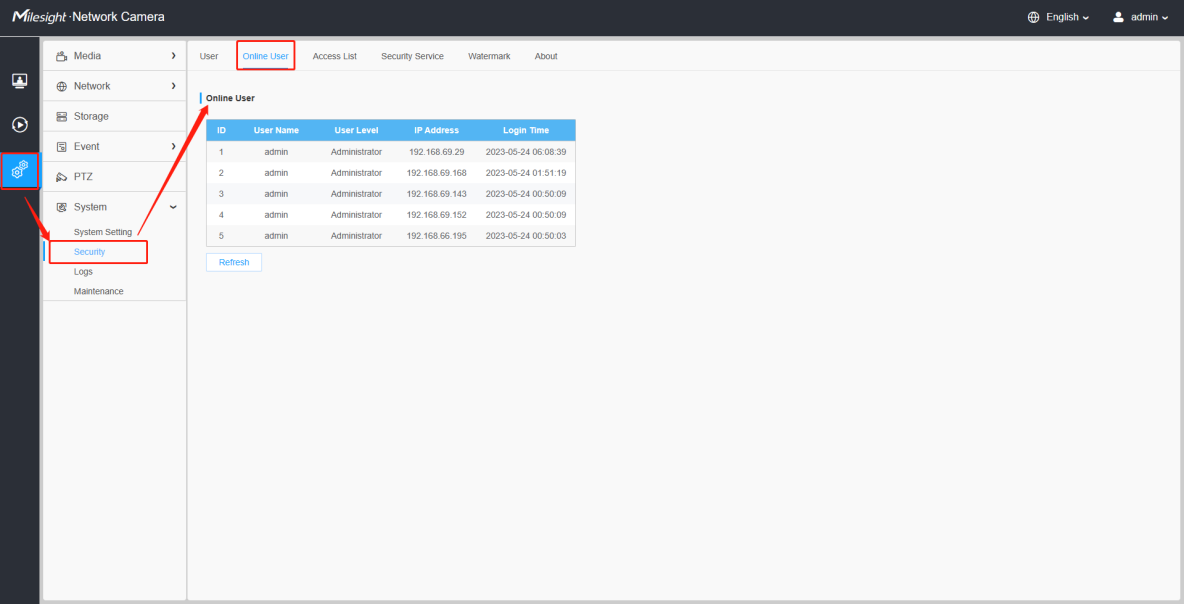Expand the Network menu chevron
Viewport: 1184px width, 604px height.
pos(174,86)
